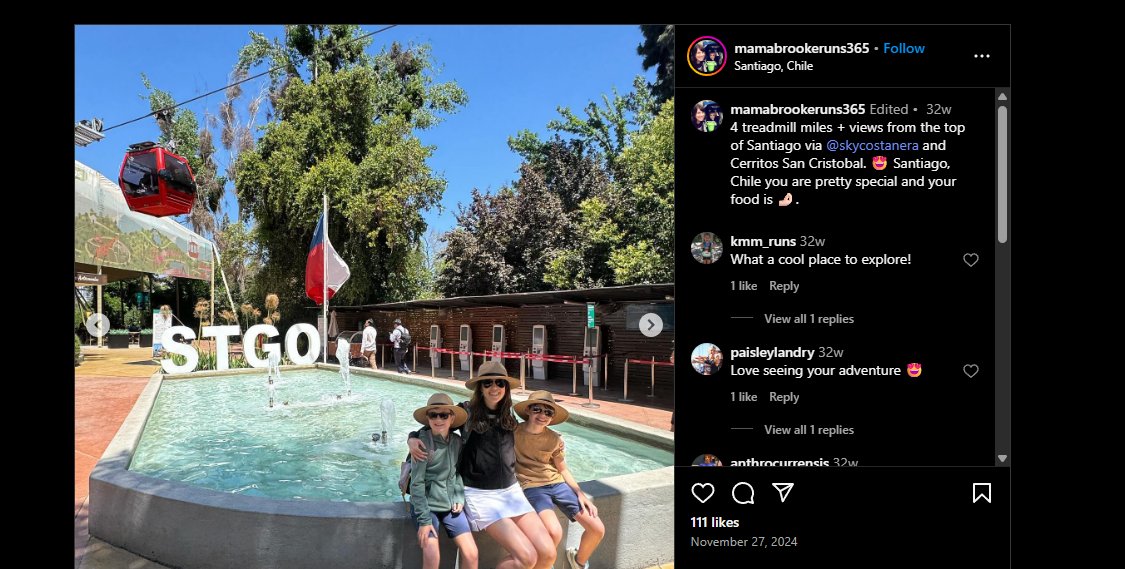The image size is (1125, 569).
Task: Open the @skycostanera mention link
Action: tap(872, 145)
